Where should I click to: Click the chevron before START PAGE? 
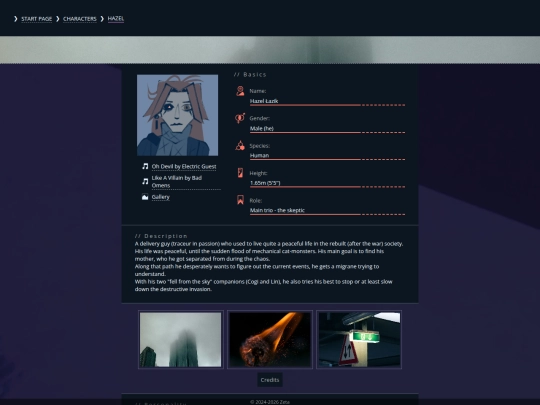(15, 19)
